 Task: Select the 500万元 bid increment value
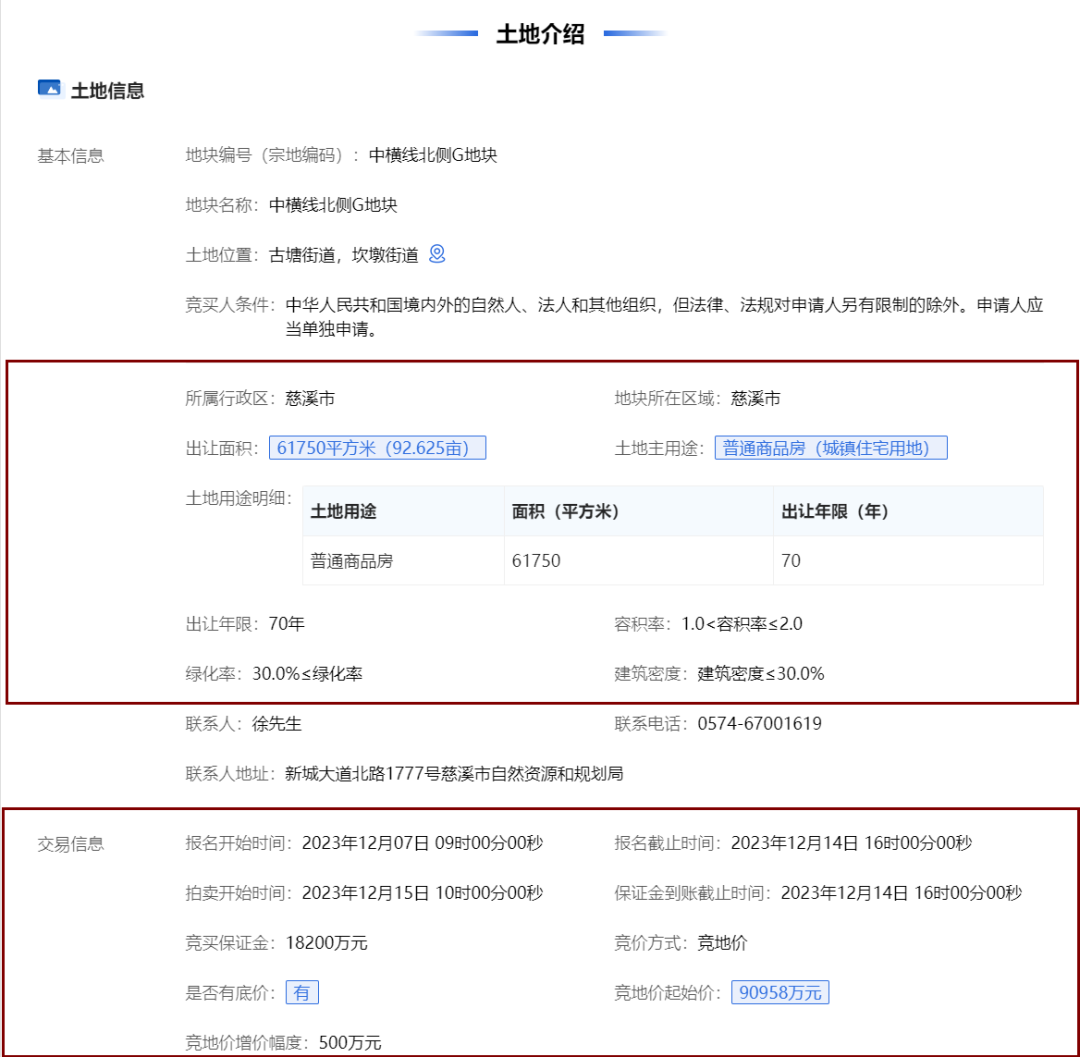[350, 1043]
